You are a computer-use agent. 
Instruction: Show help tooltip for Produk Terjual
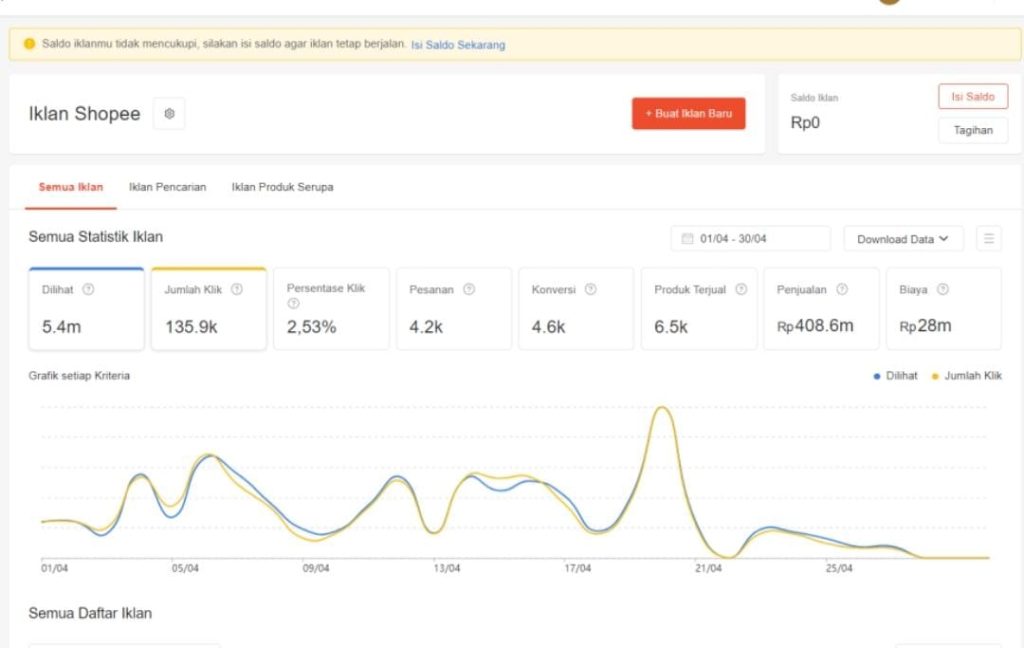(x=741, y=289)
